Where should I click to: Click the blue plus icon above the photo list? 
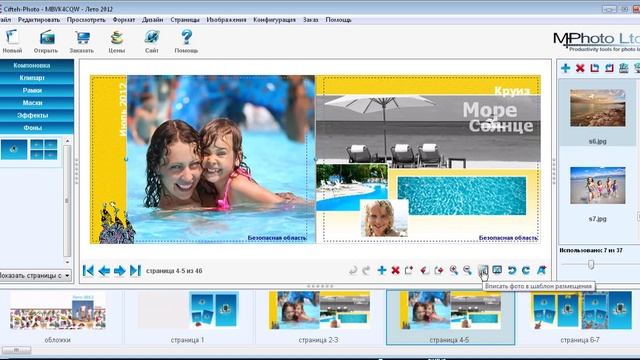pos(565,68)
